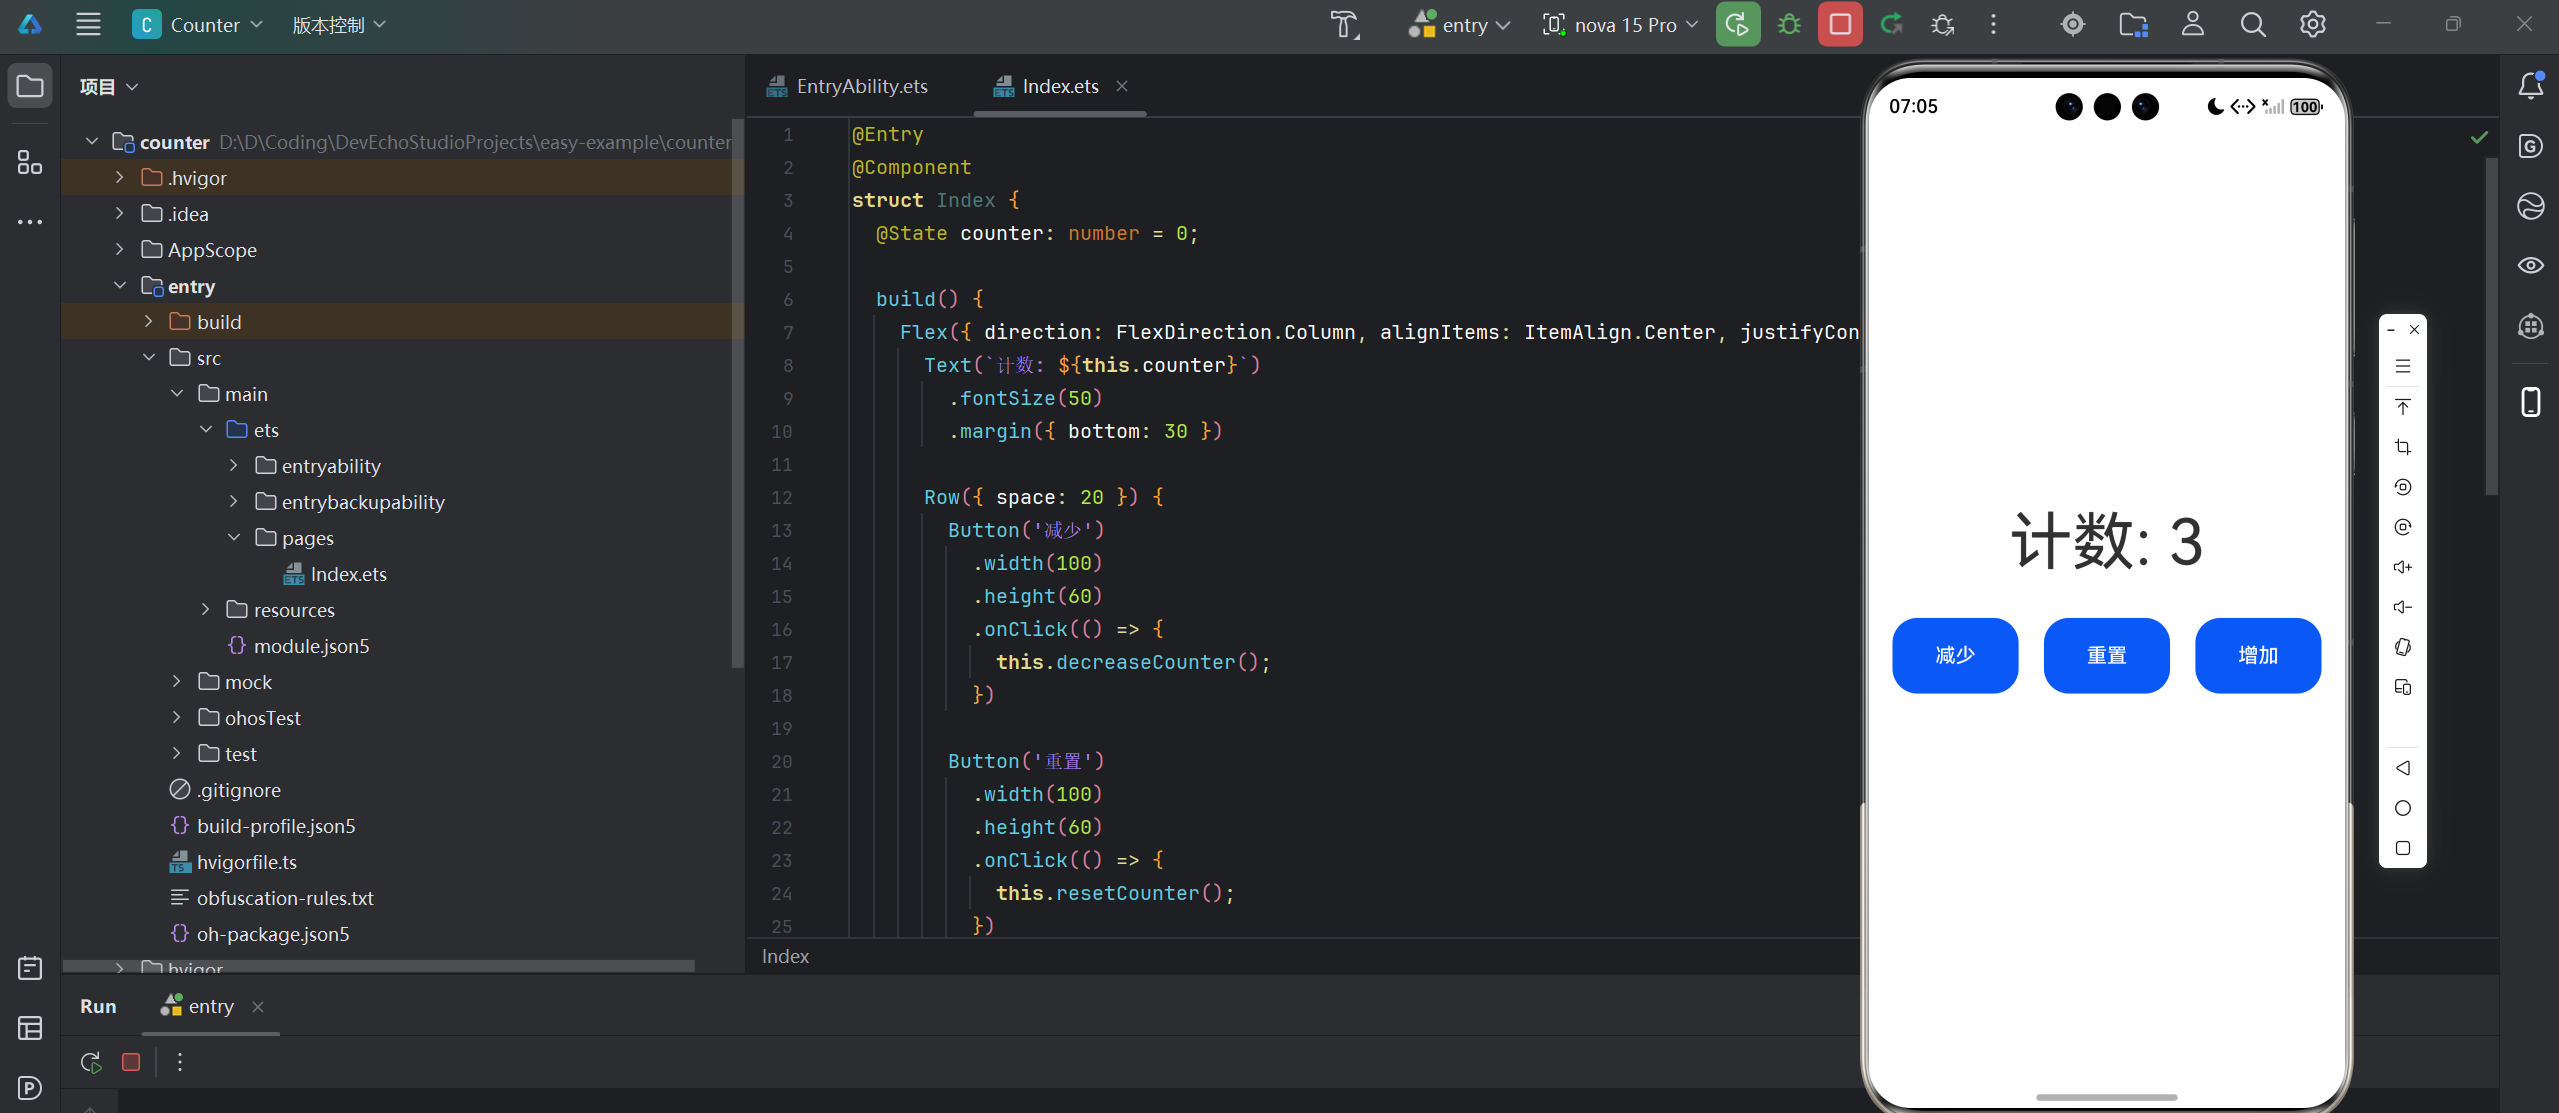Click emulator volume up icon
The height and width of the screenshot is (1113, 2559).
2402,567
